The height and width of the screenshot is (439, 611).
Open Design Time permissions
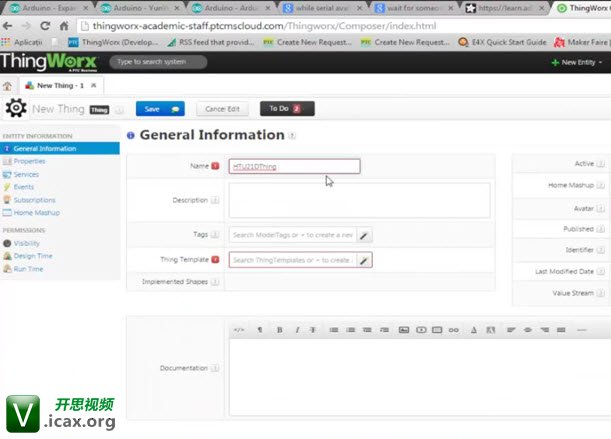(33, 256)
